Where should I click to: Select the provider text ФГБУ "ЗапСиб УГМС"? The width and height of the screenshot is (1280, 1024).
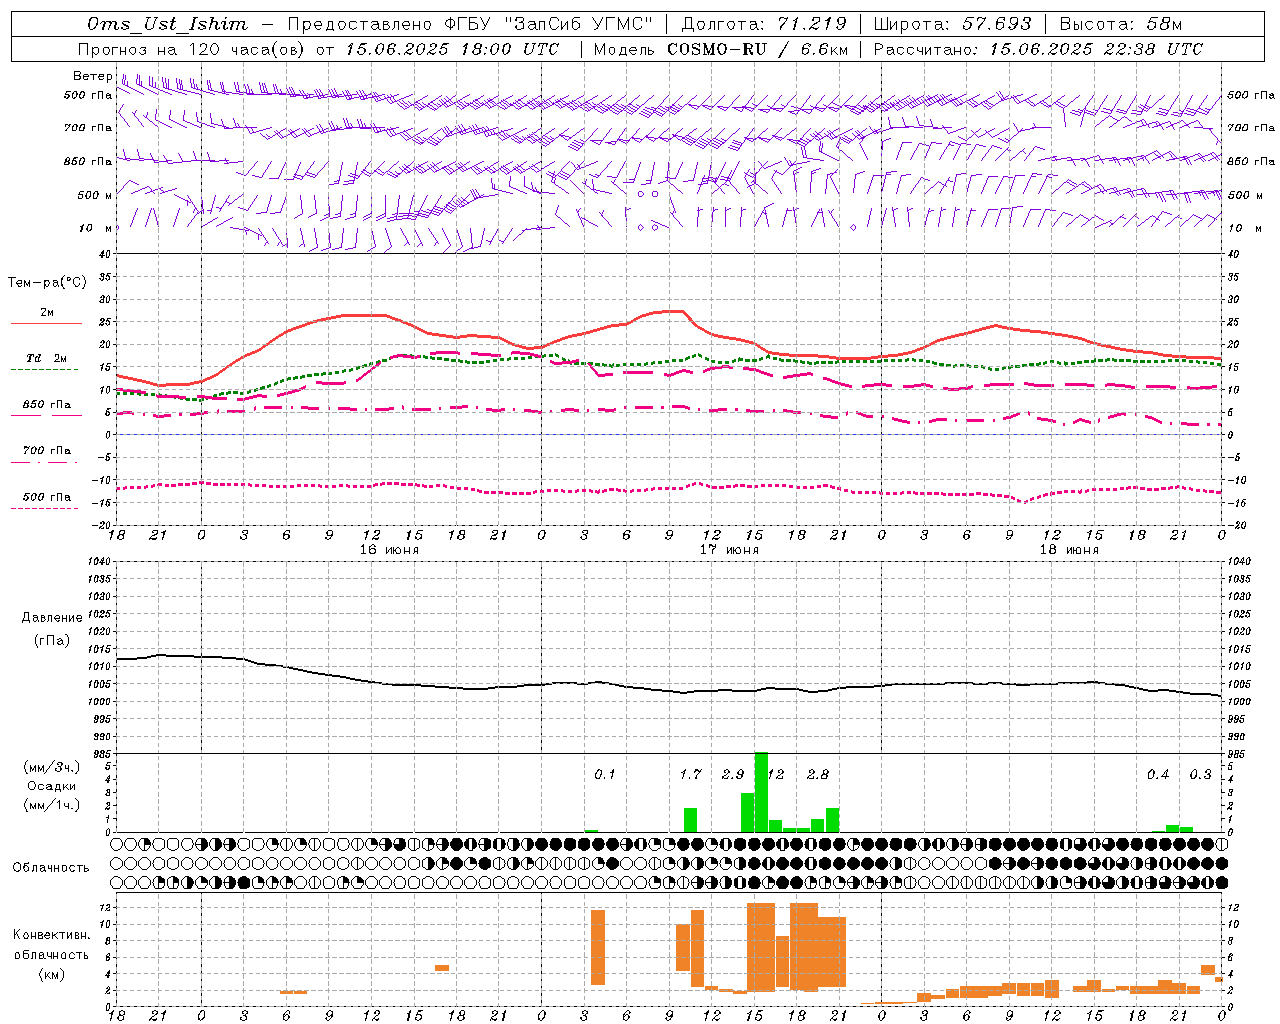pyautogui.click(x=548, y=24)
